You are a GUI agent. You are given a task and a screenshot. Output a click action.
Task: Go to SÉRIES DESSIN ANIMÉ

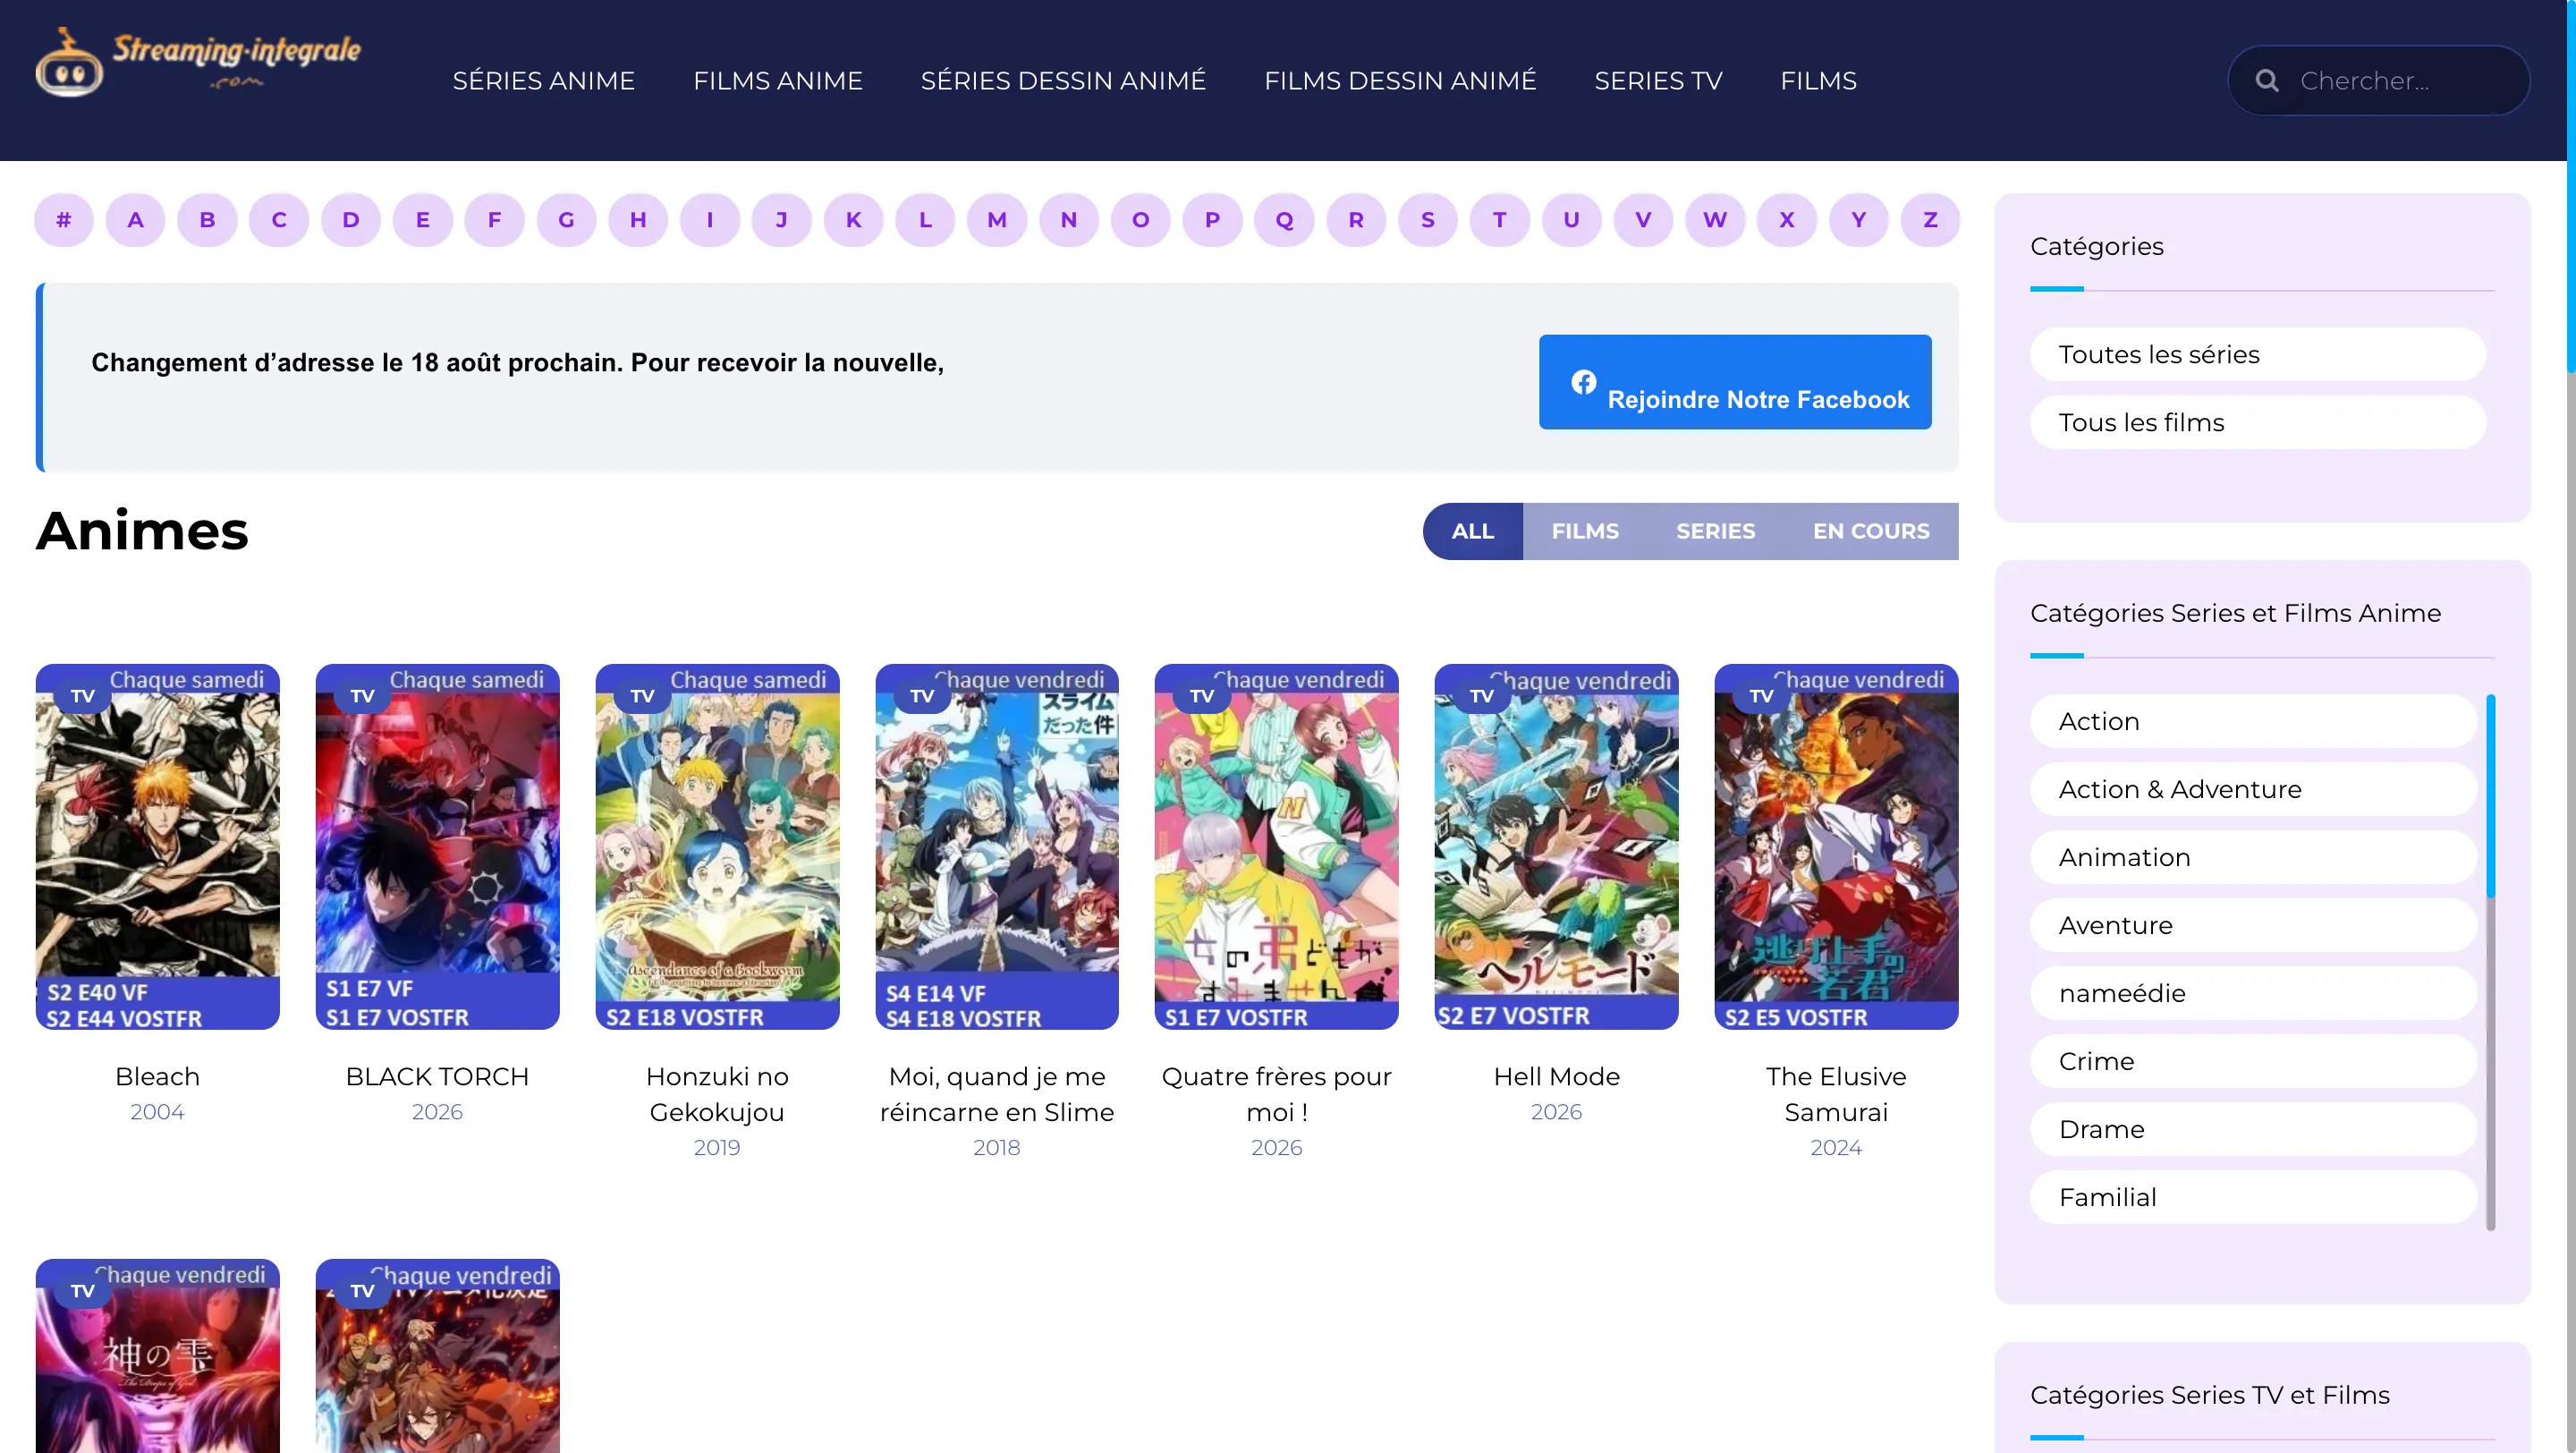[x=1063, y=81]
